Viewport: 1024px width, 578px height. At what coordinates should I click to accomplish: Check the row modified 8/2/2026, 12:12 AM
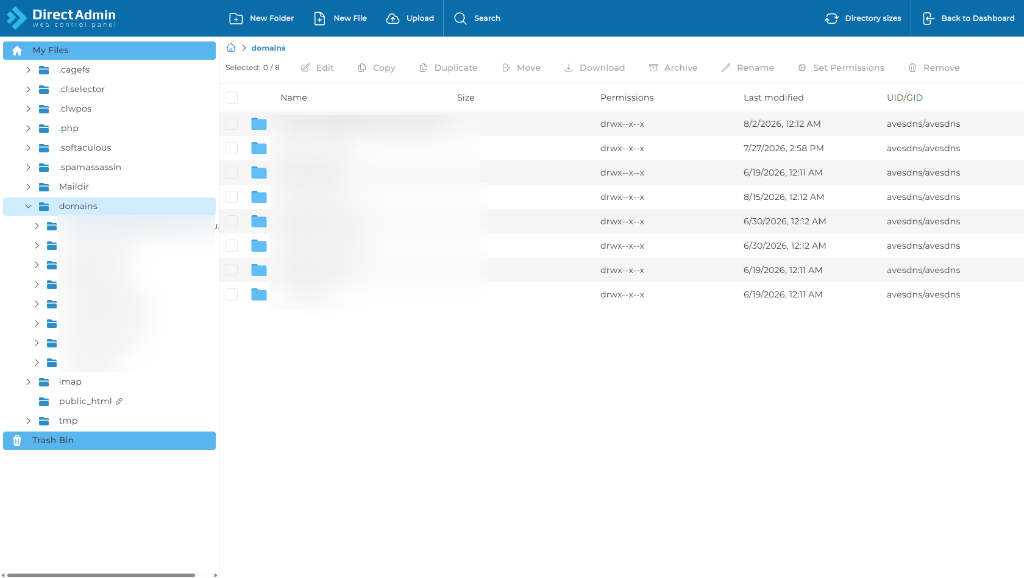click(231, 124)
